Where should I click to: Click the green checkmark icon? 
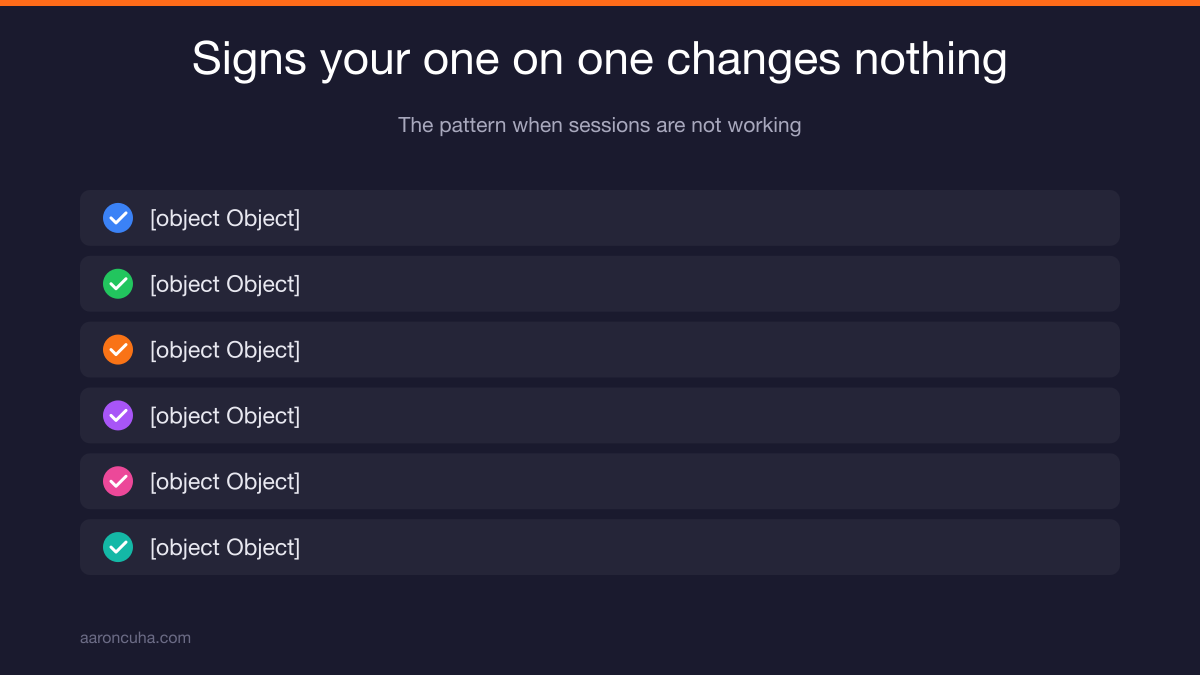coord(118,284)
